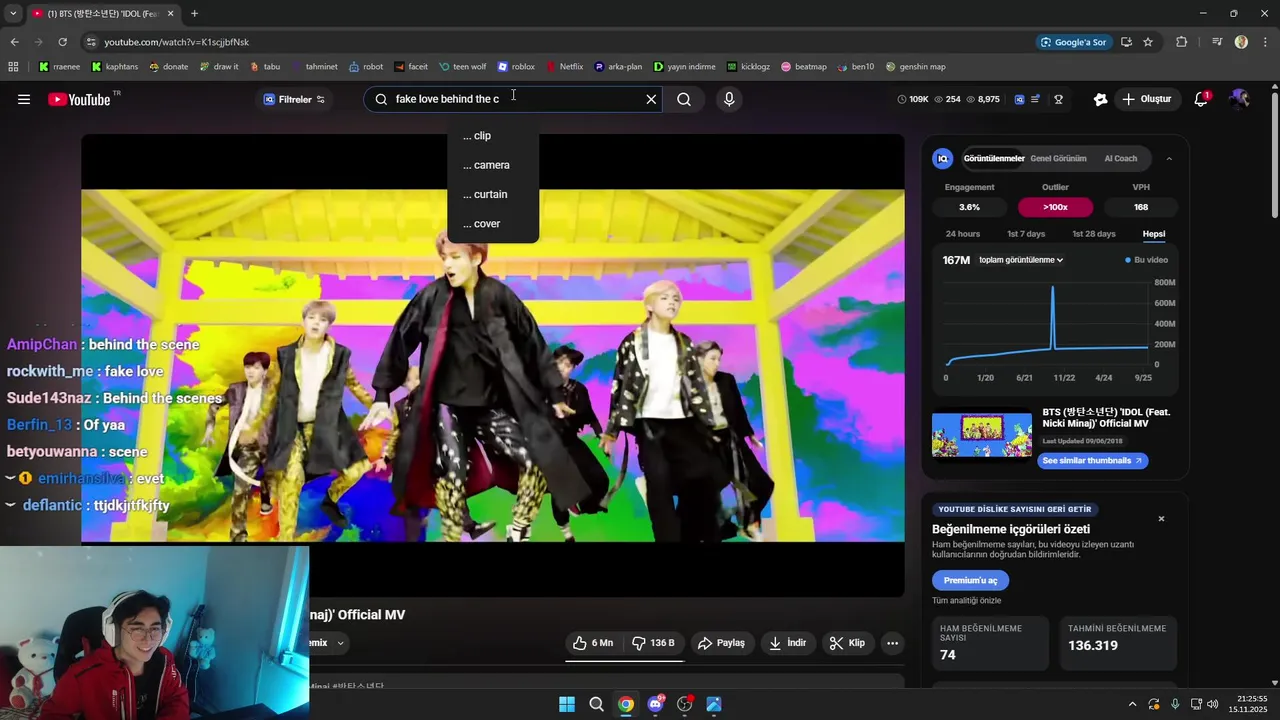
Task: Click the video player area
Action: click(493, 365)
